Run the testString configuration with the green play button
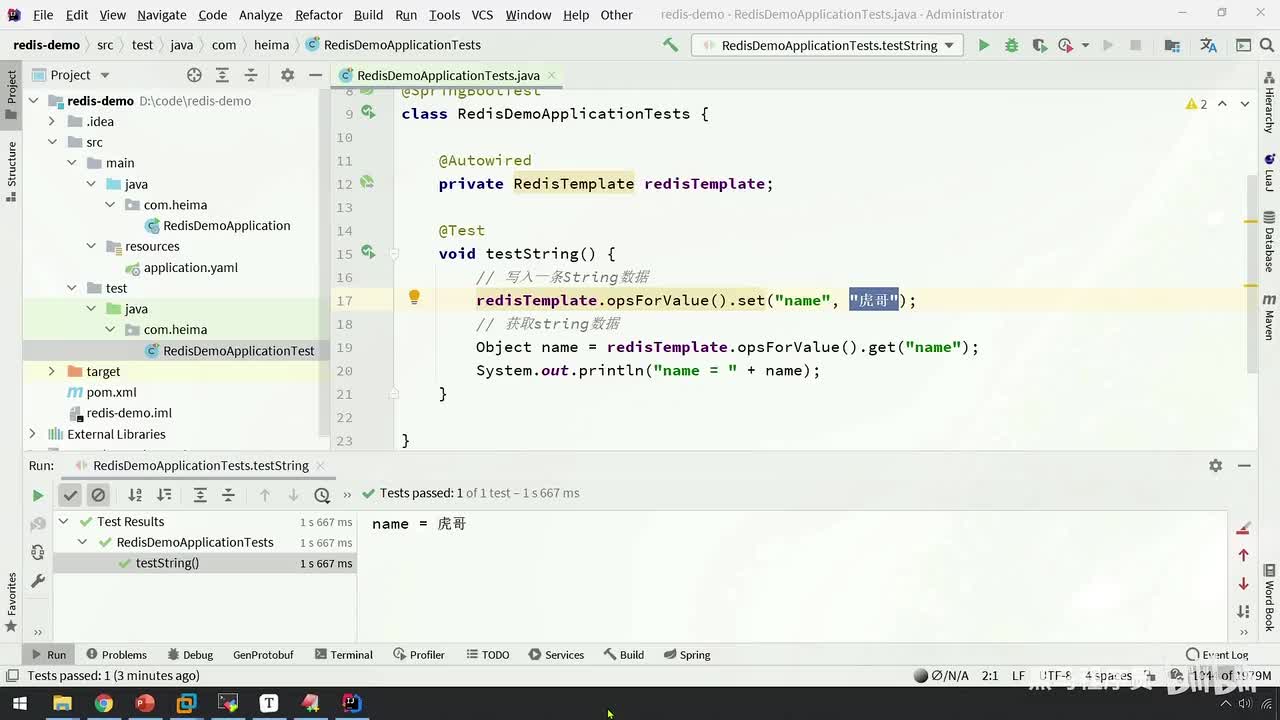 (983, 45)
